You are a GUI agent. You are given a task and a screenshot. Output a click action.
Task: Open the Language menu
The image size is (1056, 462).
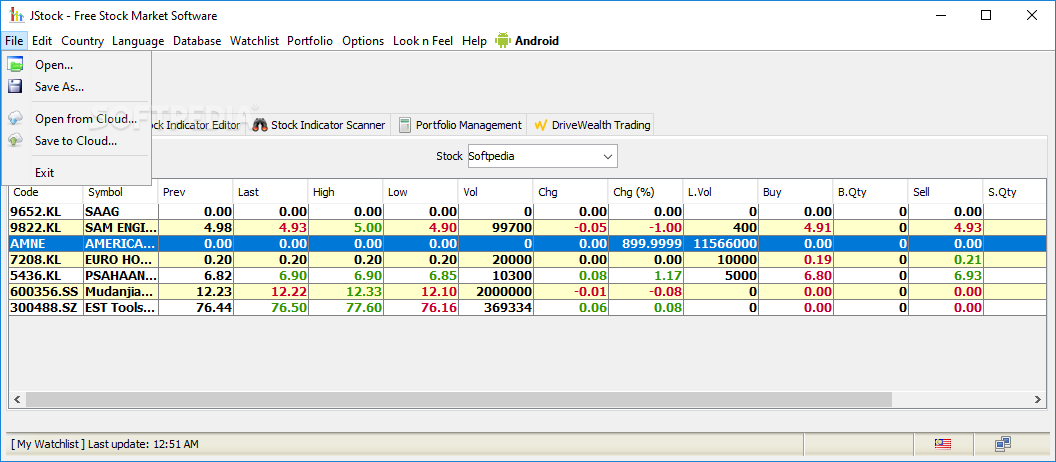coord(138,40)
